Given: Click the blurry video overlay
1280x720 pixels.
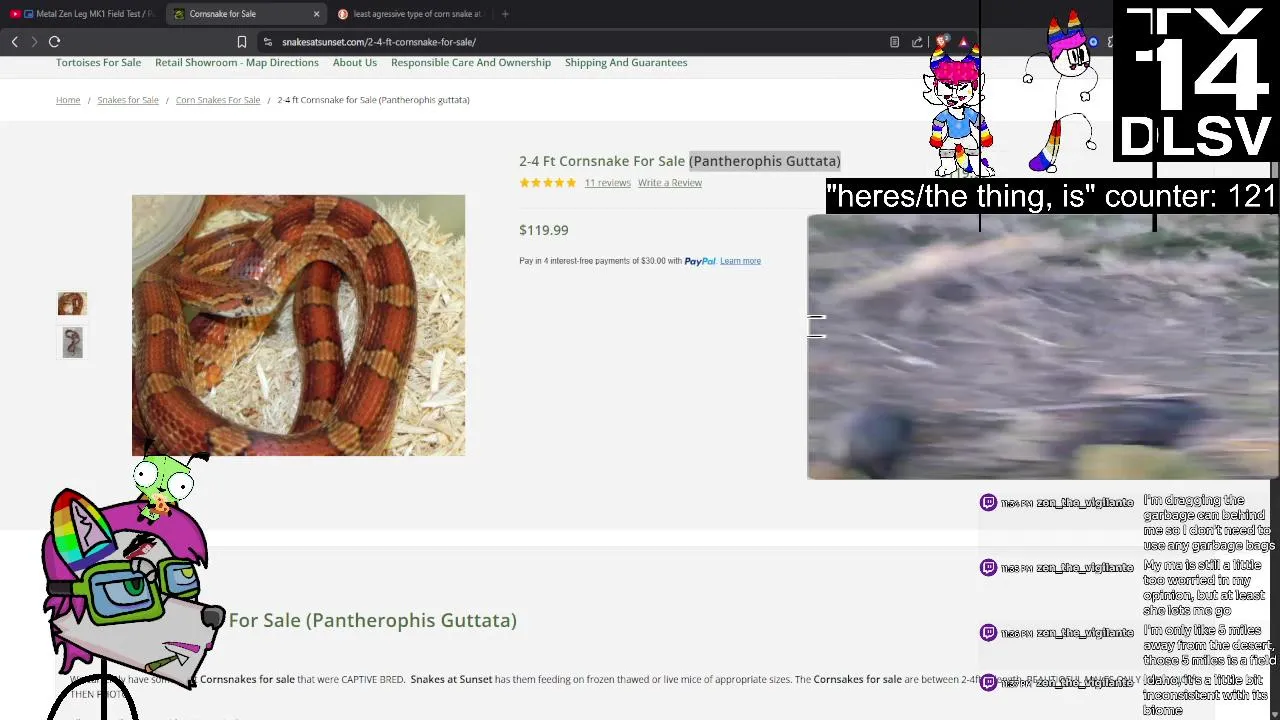Looking at the screenshot, I should [x=1043, y=347].
